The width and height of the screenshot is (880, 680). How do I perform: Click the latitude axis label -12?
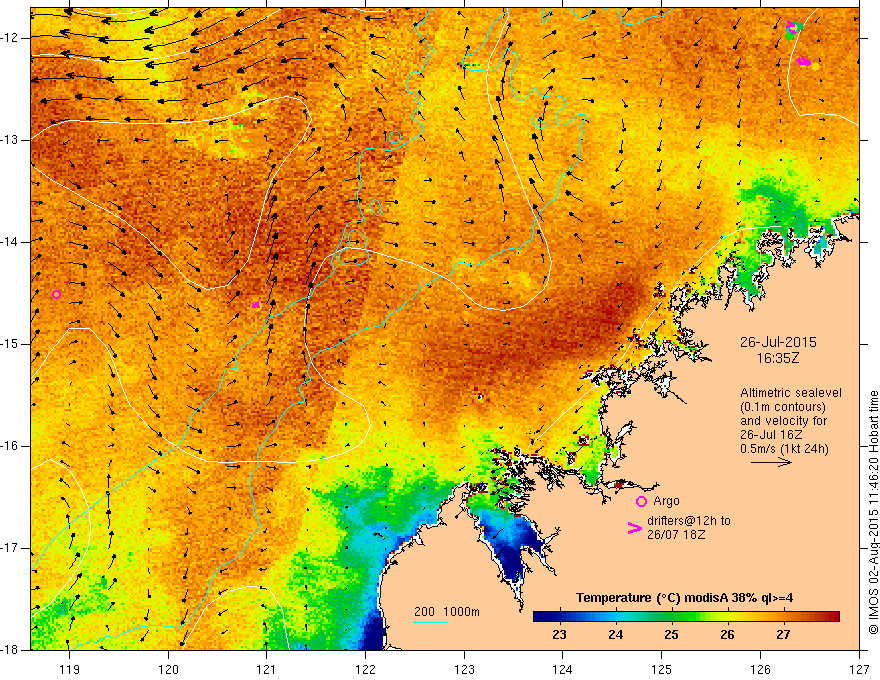point(11,38)
